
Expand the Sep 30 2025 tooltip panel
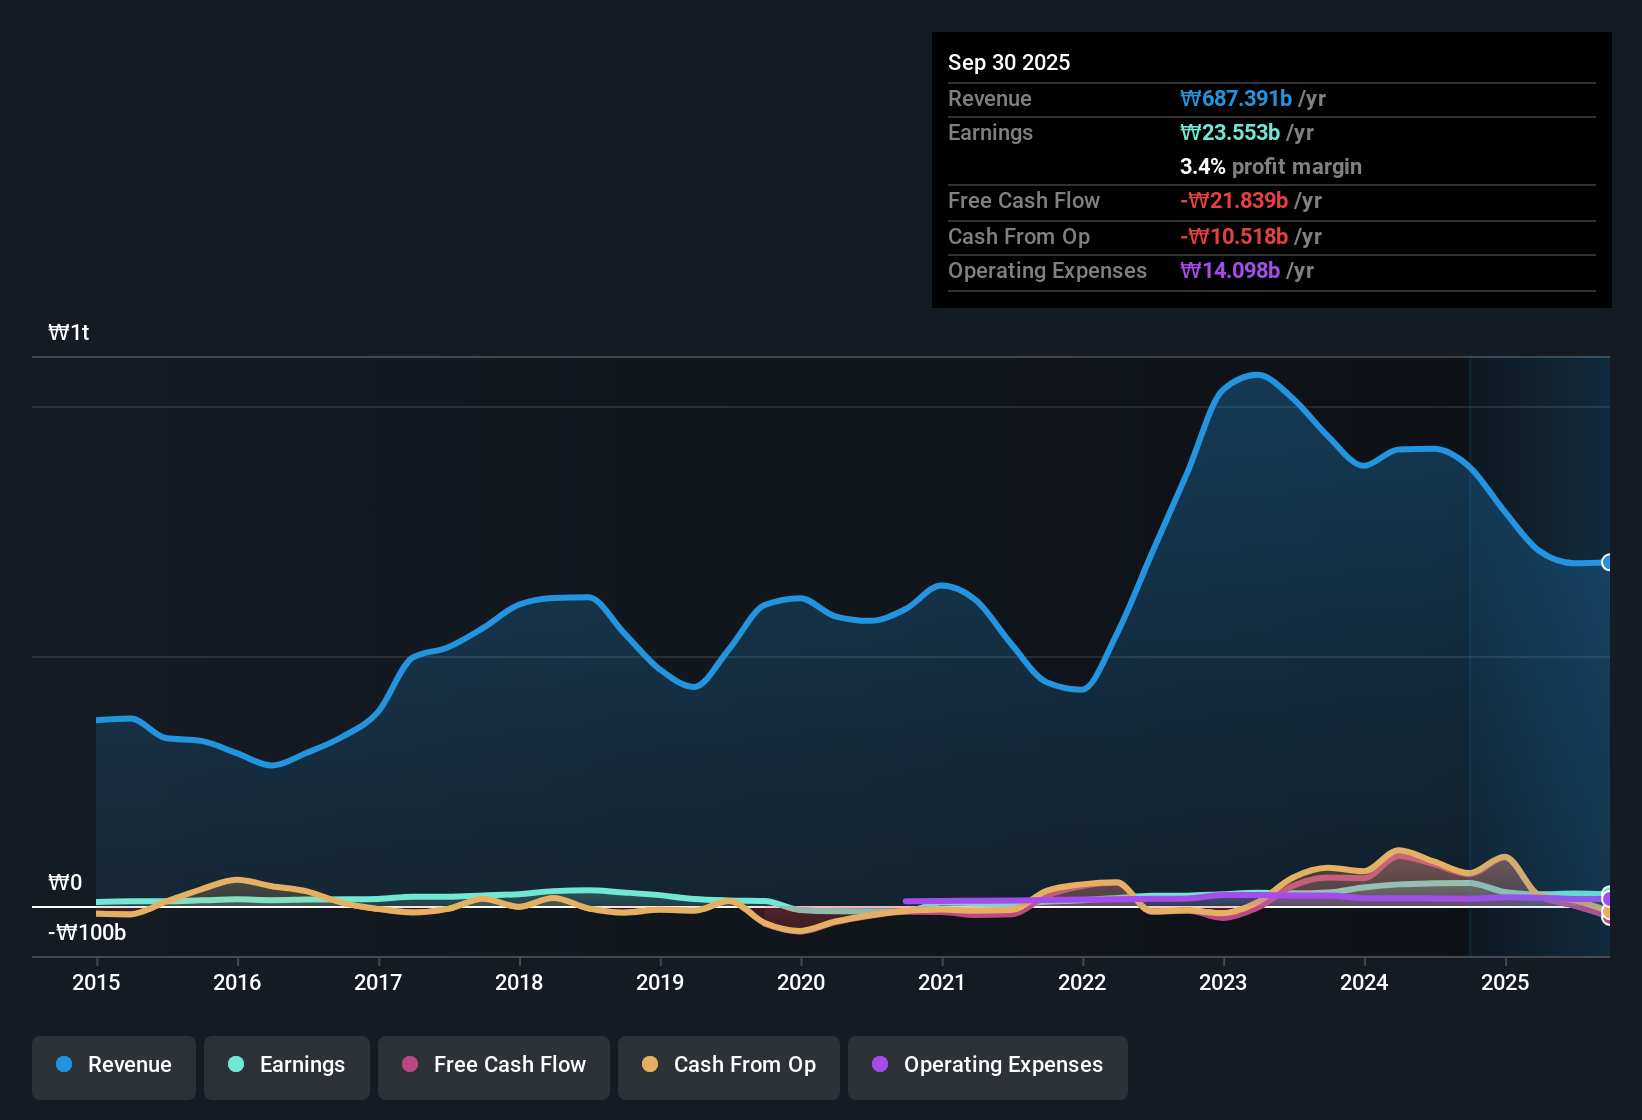1009,62
